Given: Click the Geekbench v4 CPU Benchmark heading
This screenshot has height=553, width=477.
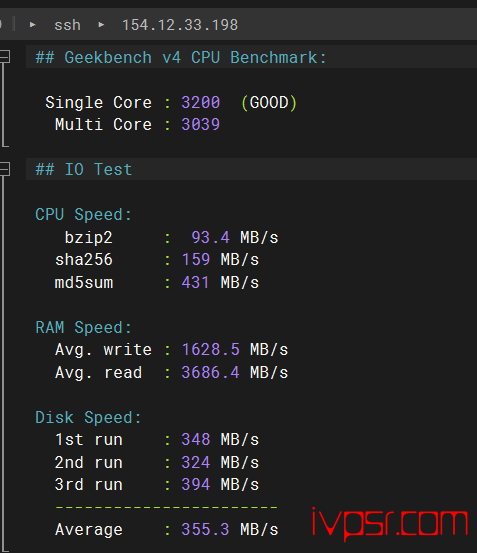Looking at the screenshot, I should (181, 57).
